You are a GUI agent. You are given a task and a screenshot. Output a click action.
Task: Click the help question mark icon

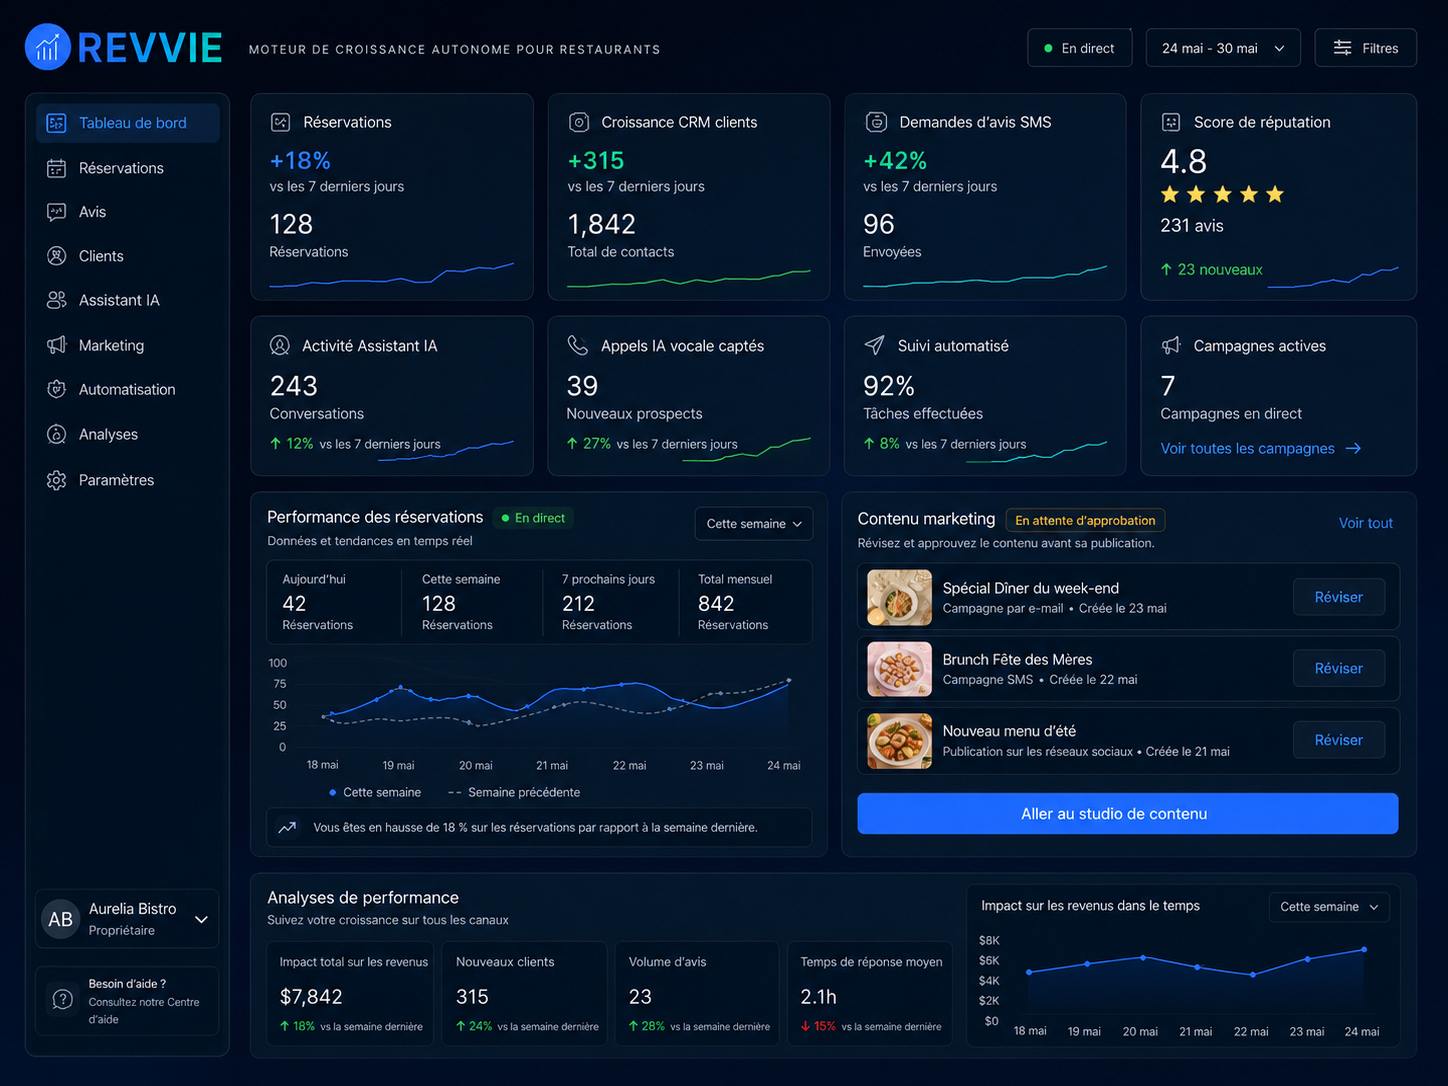click(x=62, y=1000)
